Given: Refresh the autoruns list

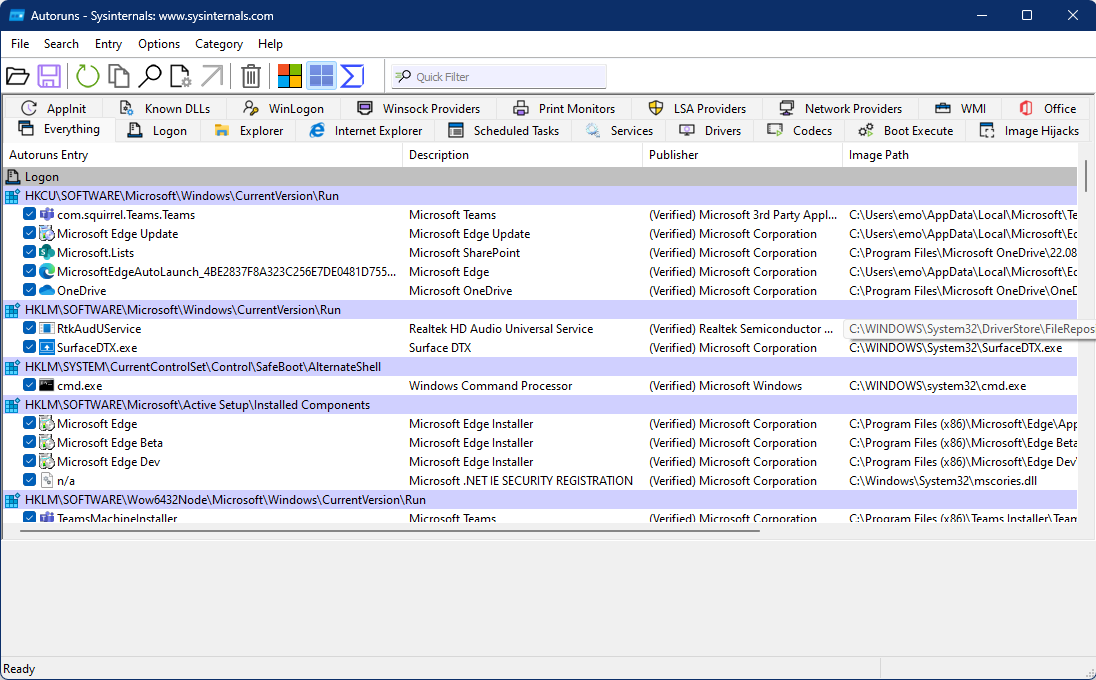Looking at the screenshot, I should 88,76.
